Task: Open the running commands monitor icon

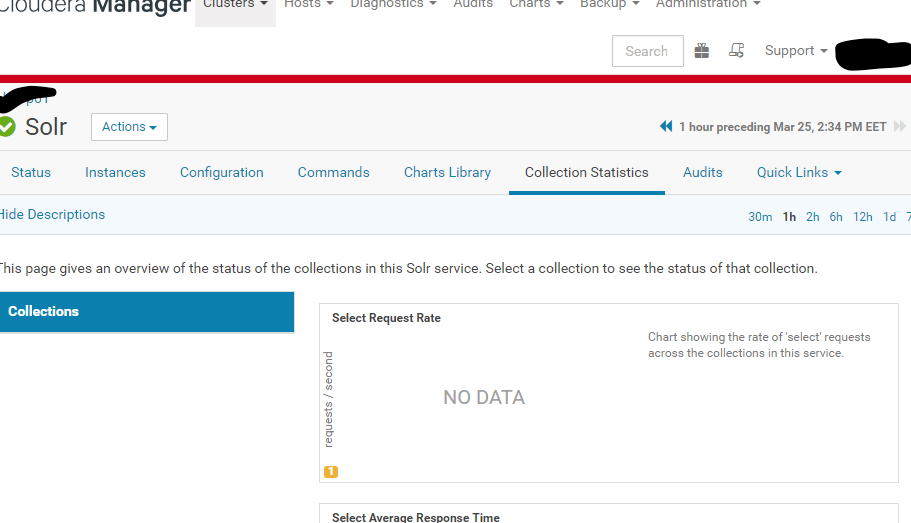Action: click(736, 51)
